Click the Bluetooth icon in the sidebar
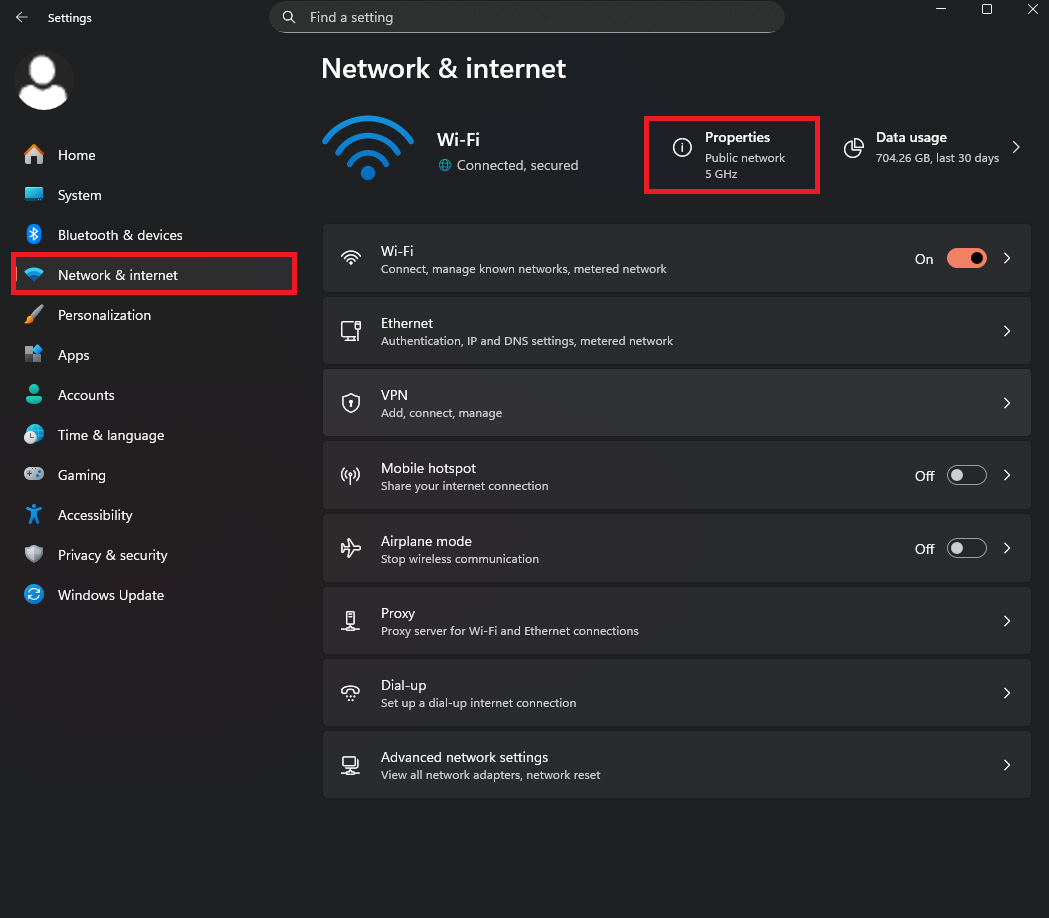 34,235
